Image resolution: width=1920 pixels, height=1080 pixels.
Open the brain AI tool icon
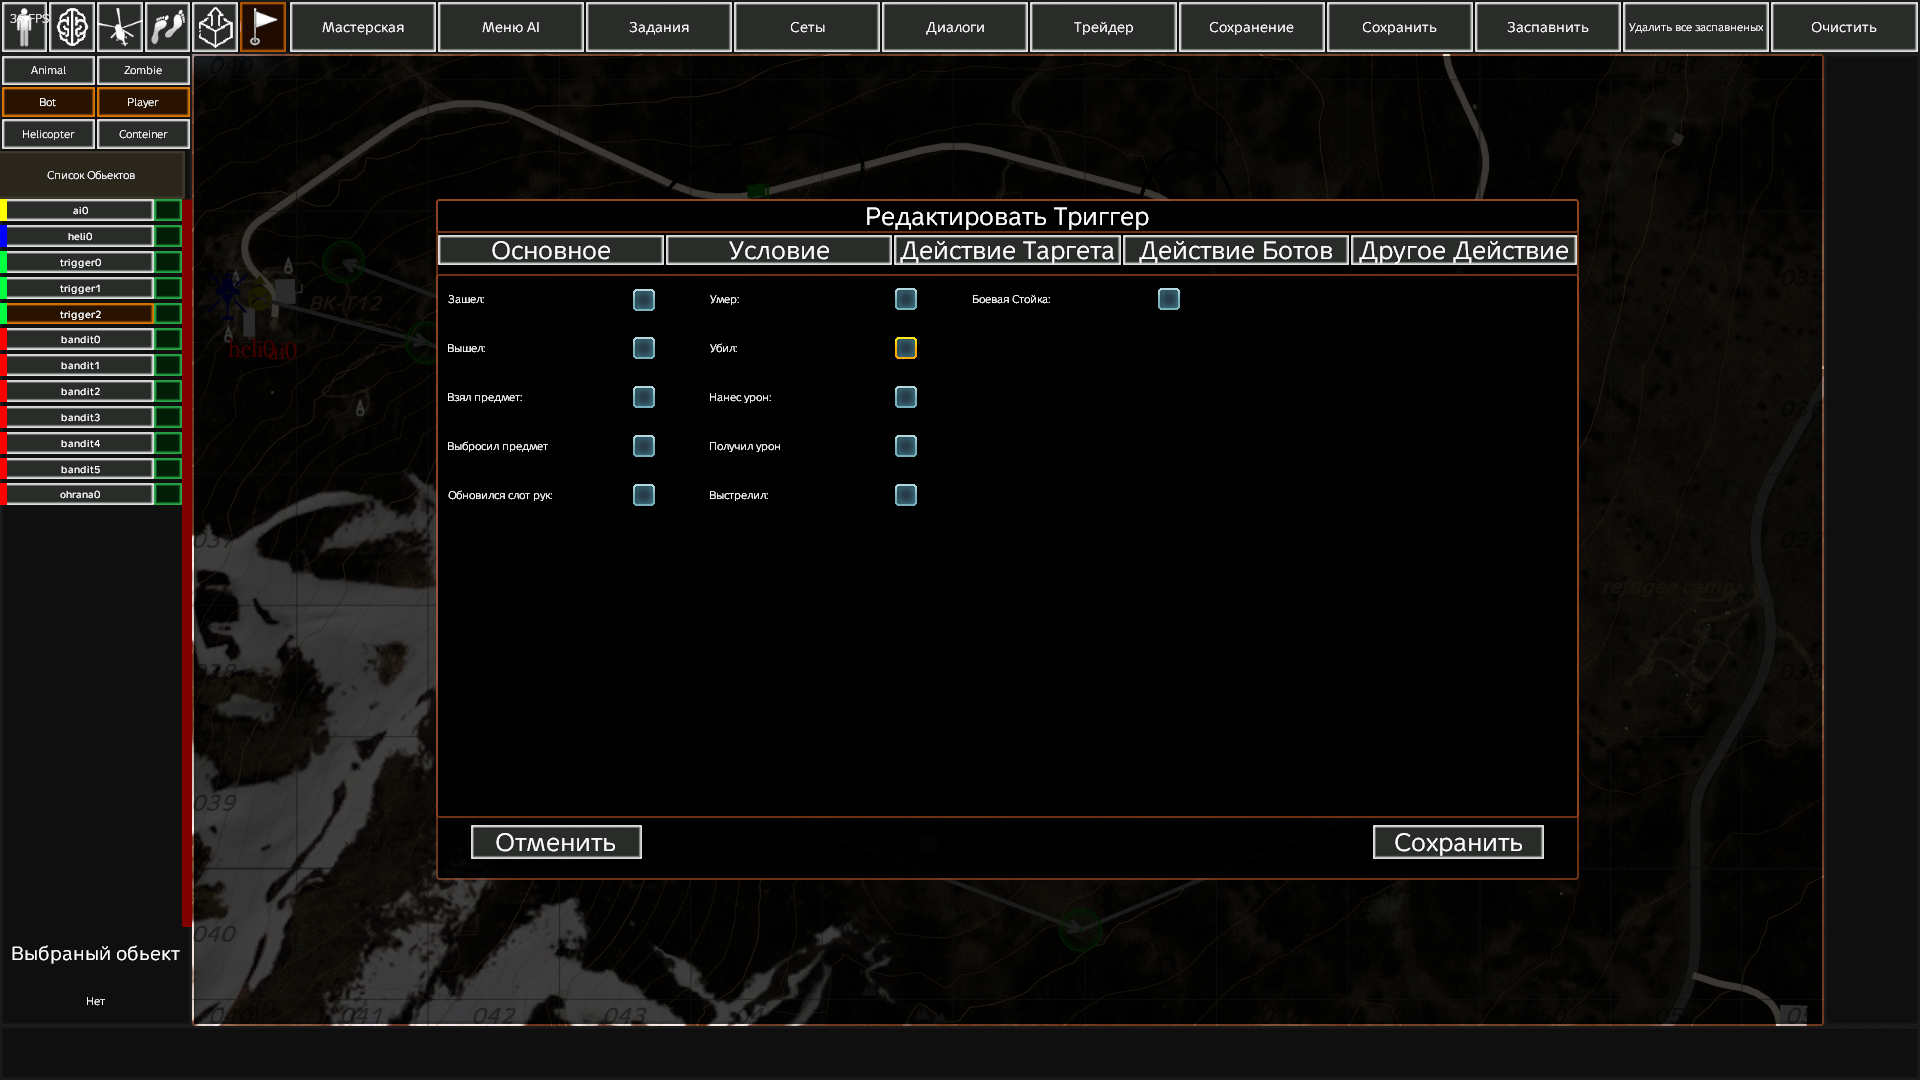click(x=72, y=27)
